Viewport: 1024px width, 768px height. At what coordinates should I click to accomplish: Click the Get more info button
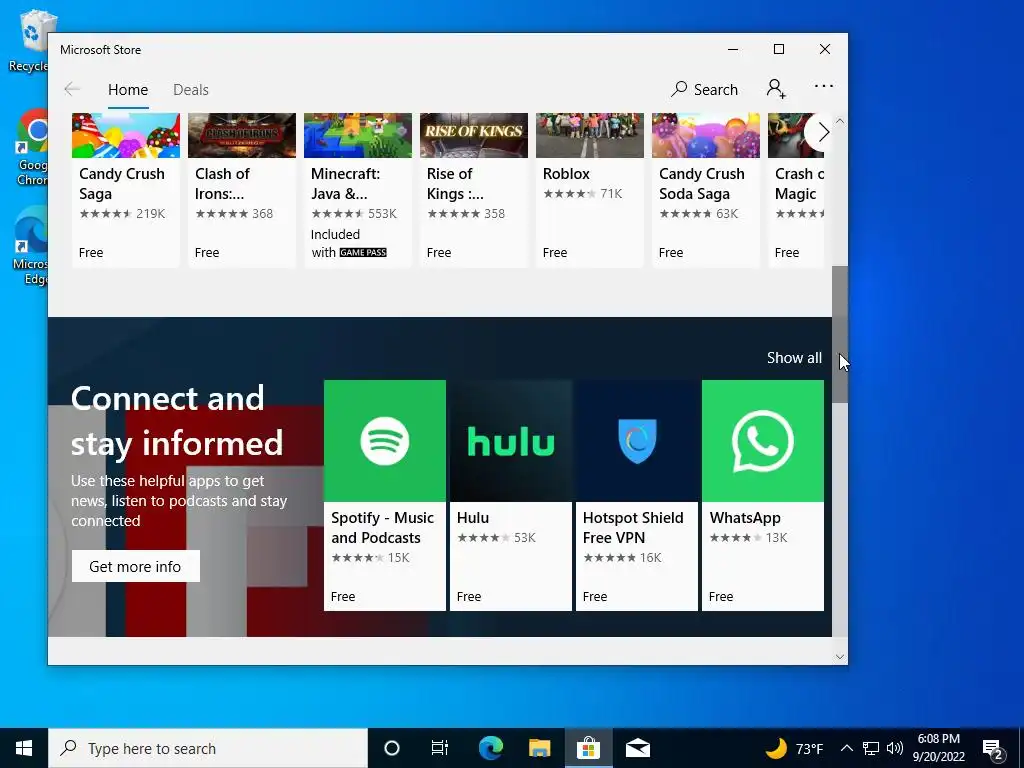135,566
